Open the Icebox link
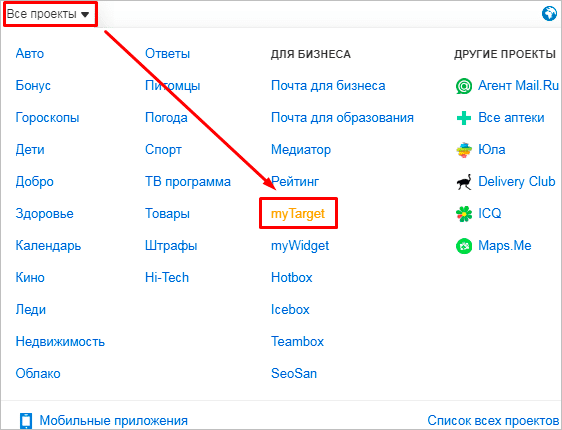The width and height of the screenshot is (562, 430). (x=290, y=310)
